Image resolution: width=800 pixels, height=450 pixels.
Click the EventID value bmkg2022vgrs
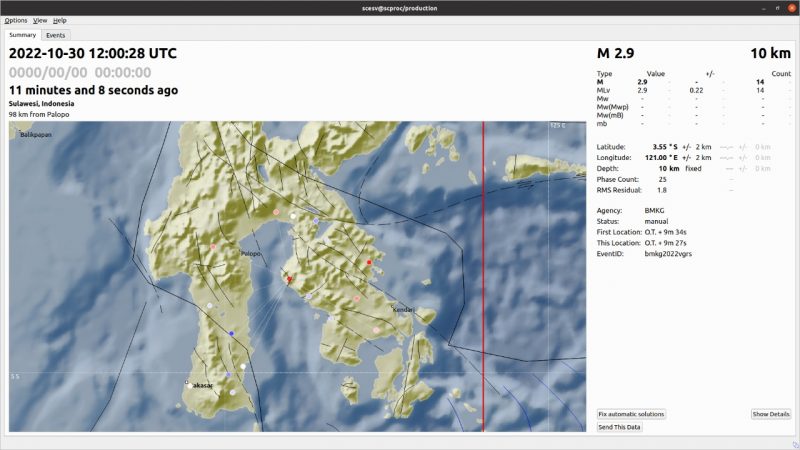(666, 254)
